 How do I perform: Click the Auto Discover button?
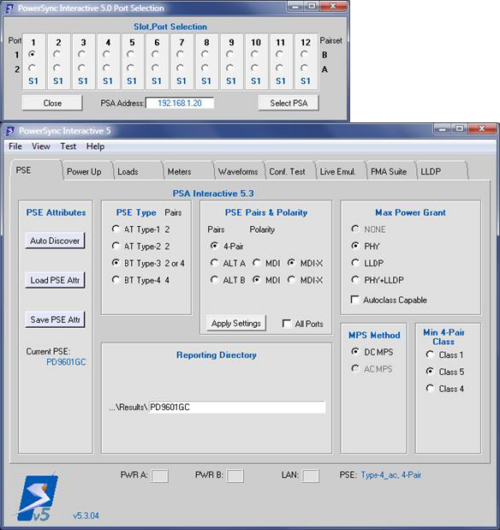click(x=55, y=241)
